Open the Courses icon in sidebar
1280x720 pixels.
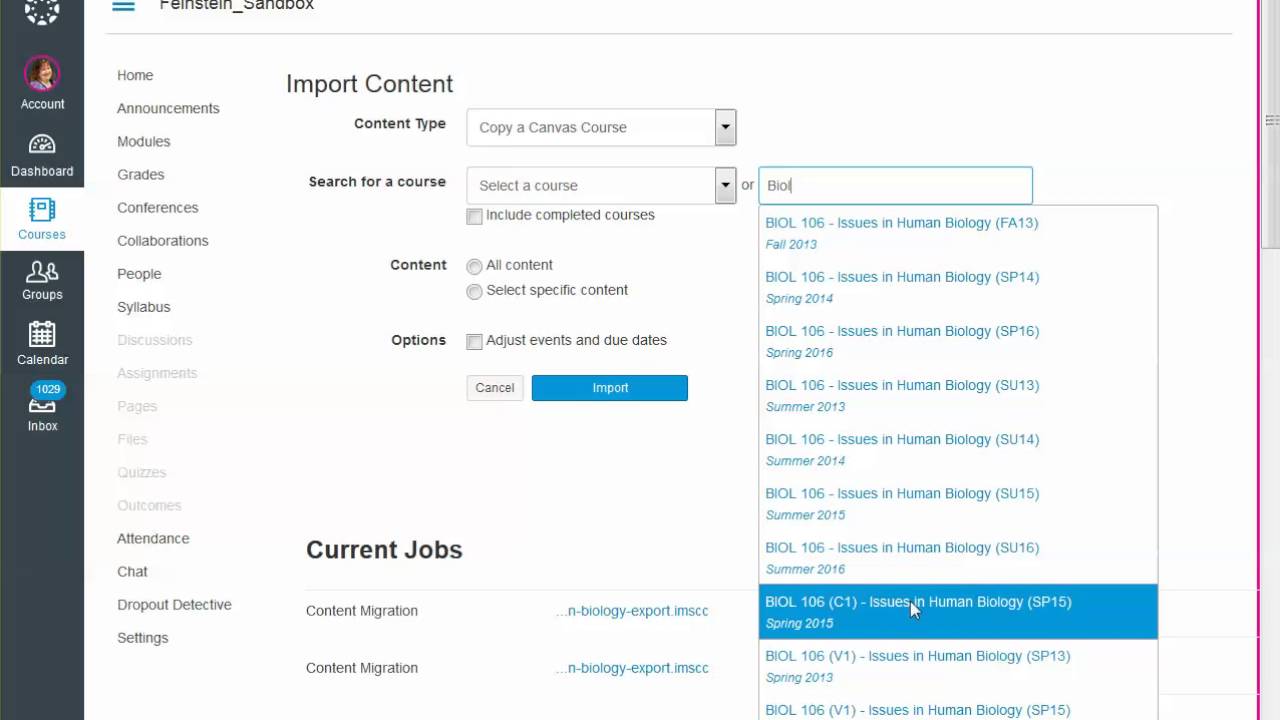42,210
